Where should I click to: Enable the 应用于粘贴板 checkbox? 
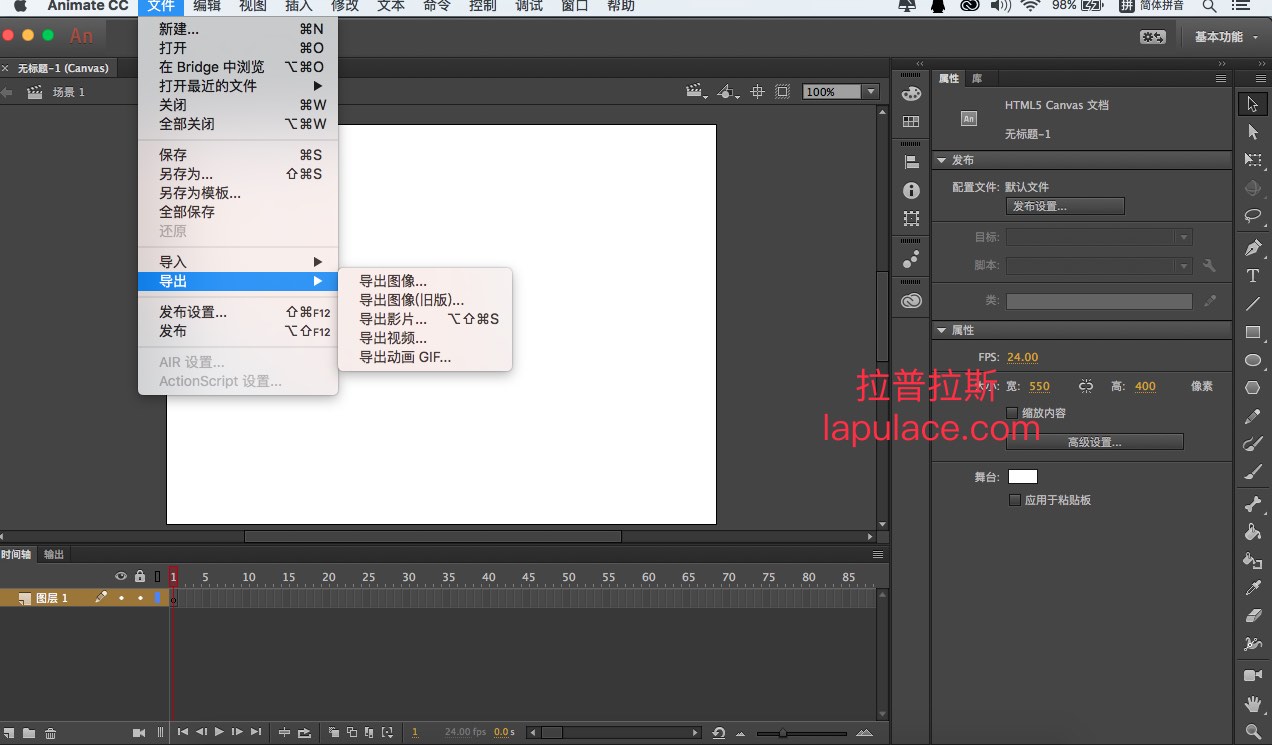[1015, 500]
